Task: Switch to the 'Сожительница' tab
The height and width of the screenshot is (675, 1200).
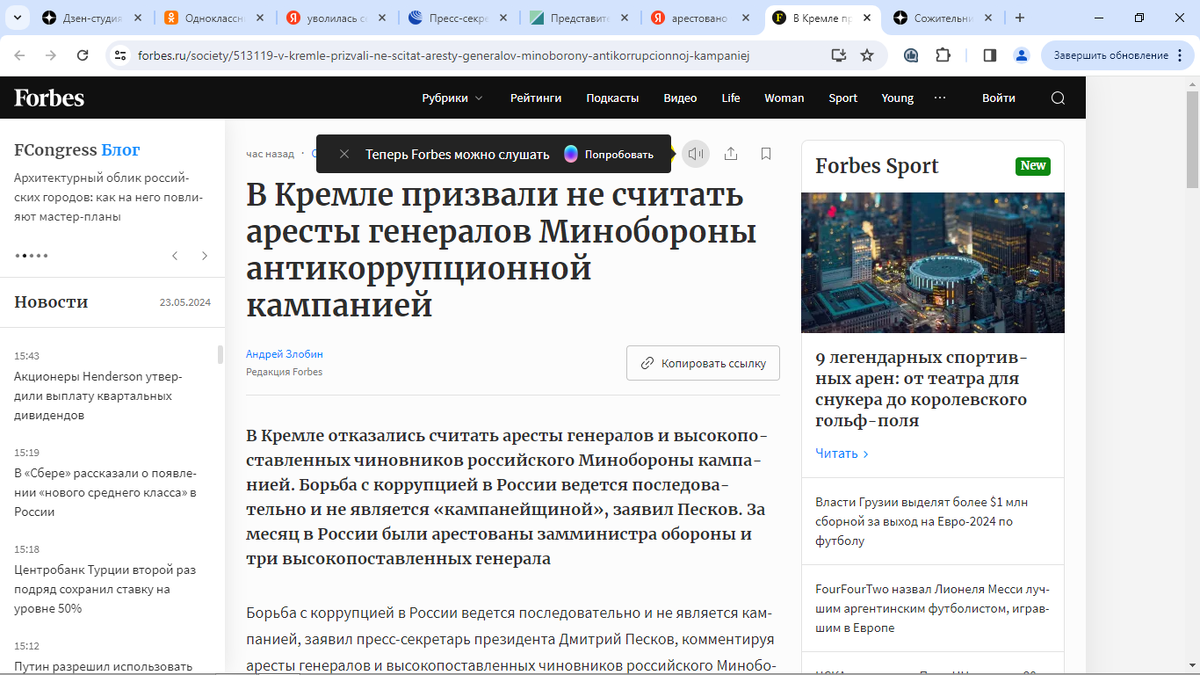Action: pyautogui.click(x=945, y=18)
